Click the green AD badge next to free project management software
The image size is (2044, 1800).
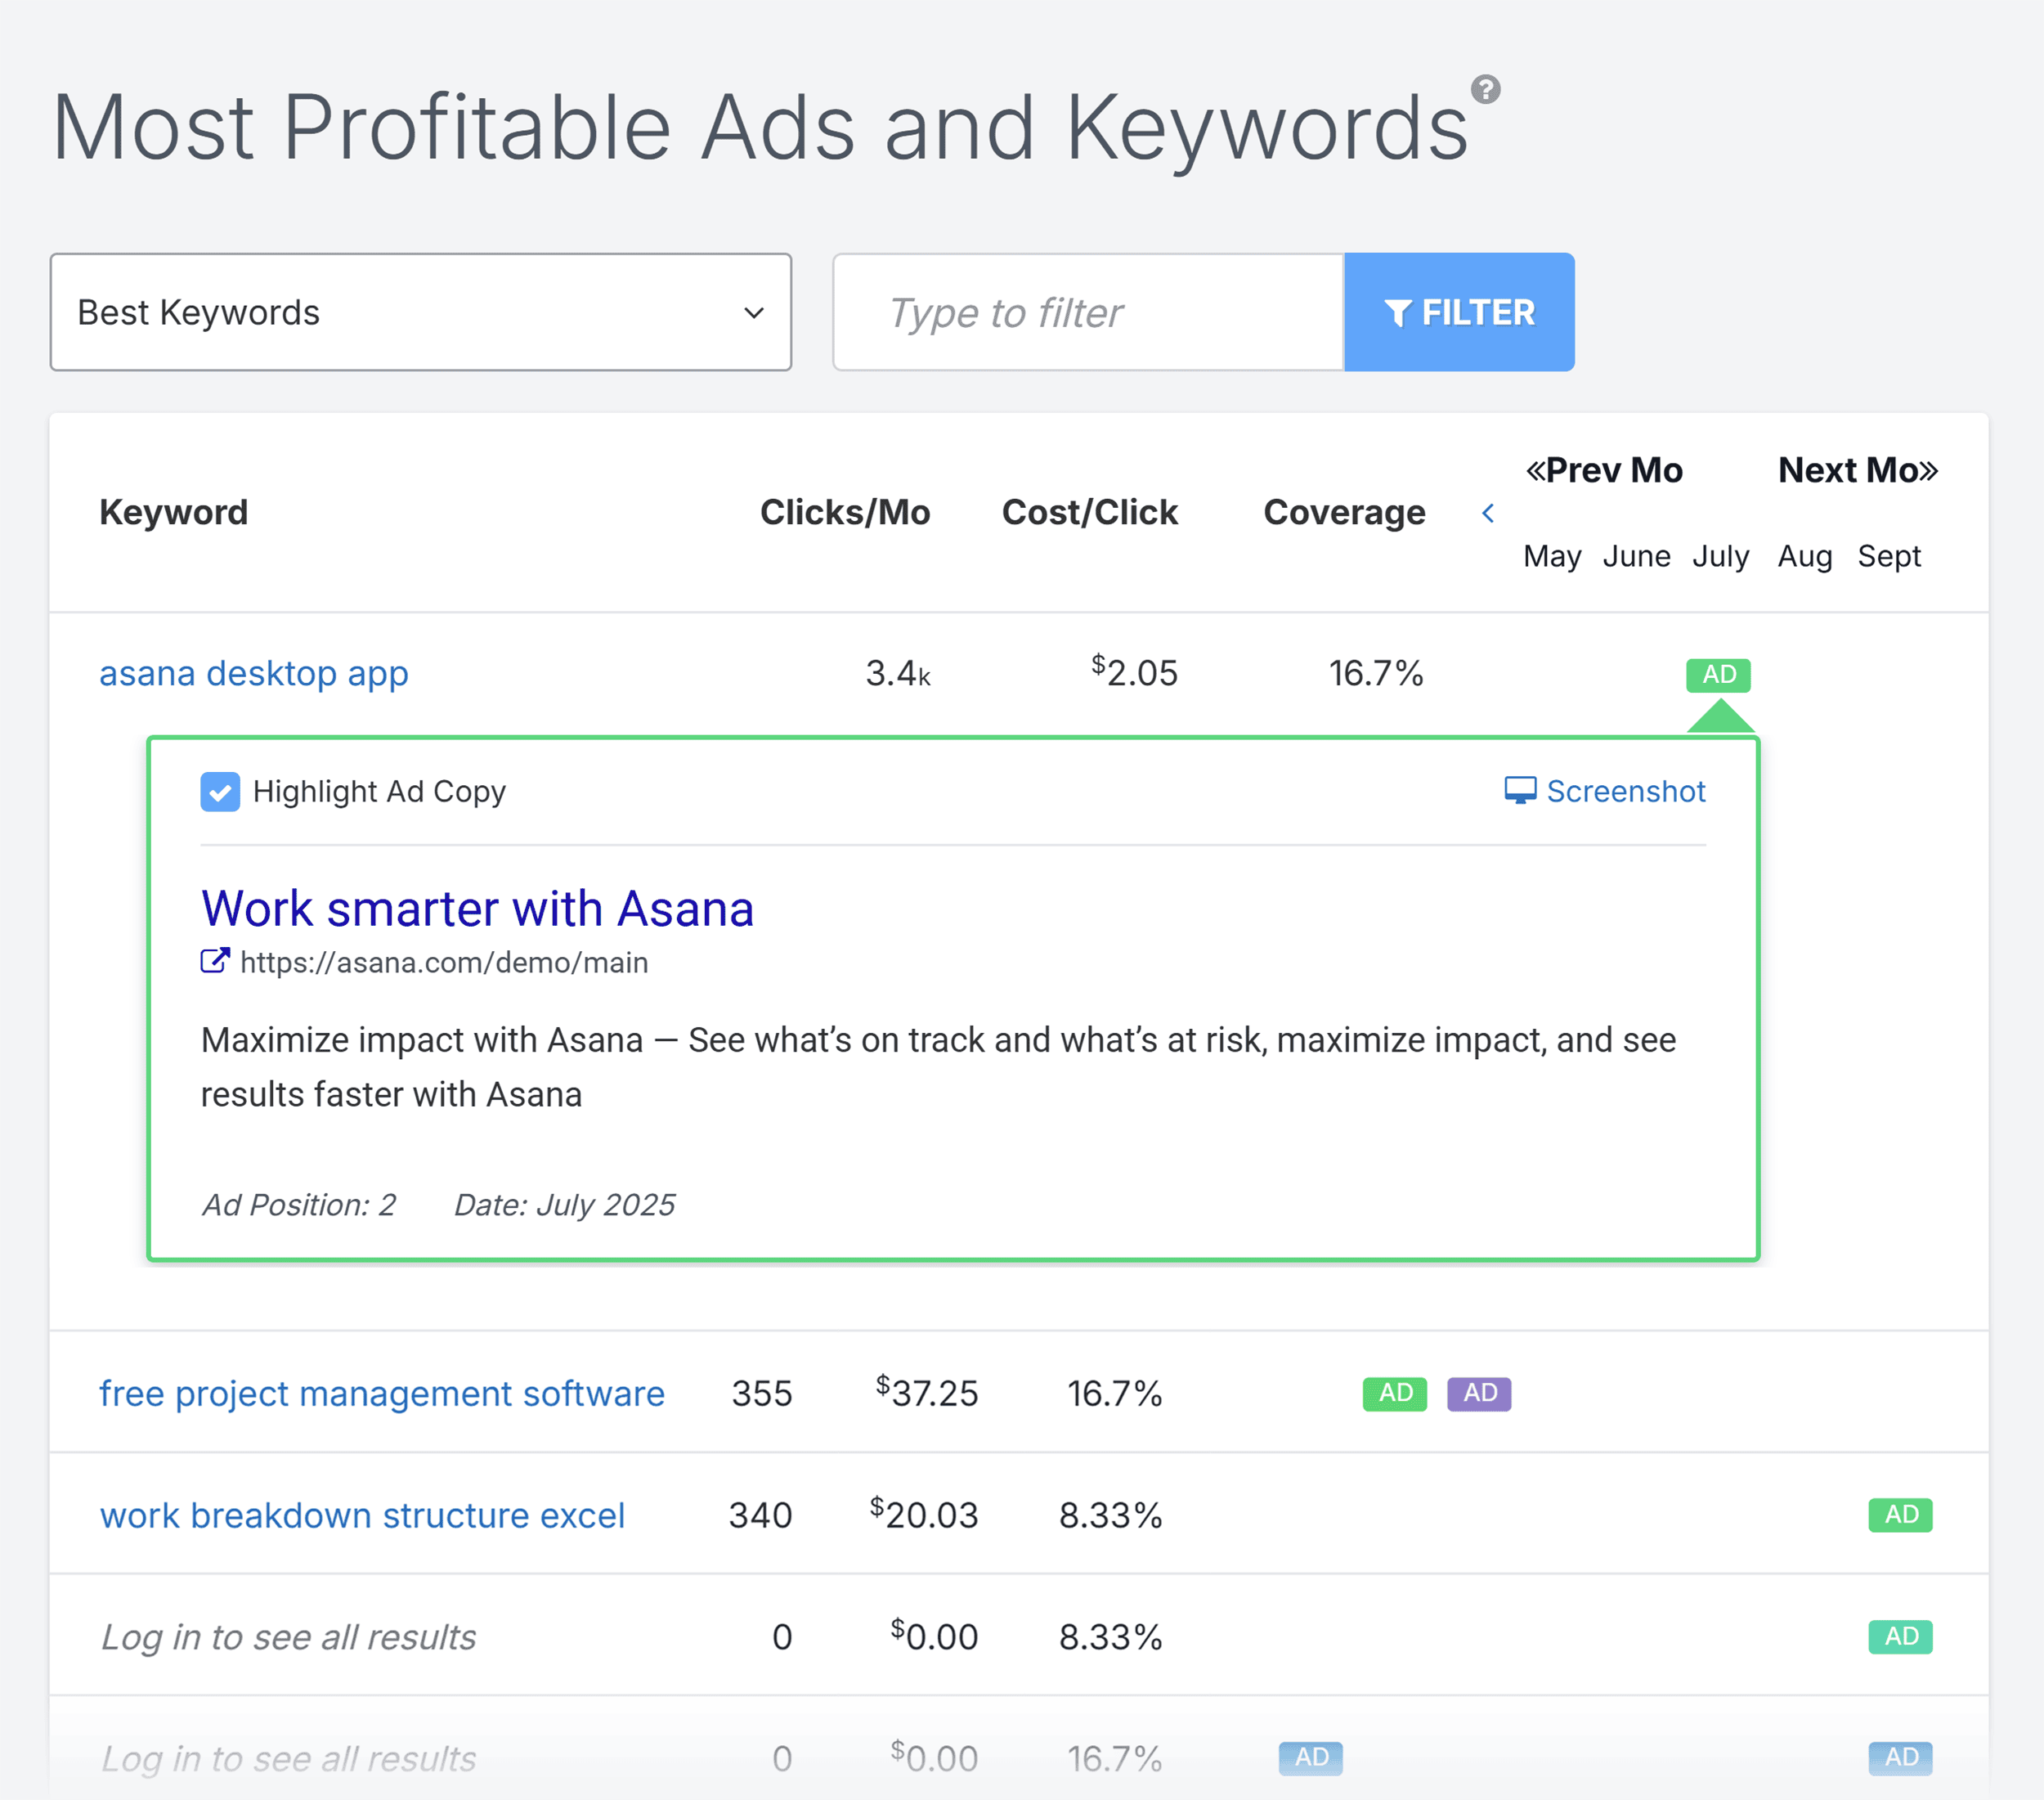(x=1394, y=1393)
